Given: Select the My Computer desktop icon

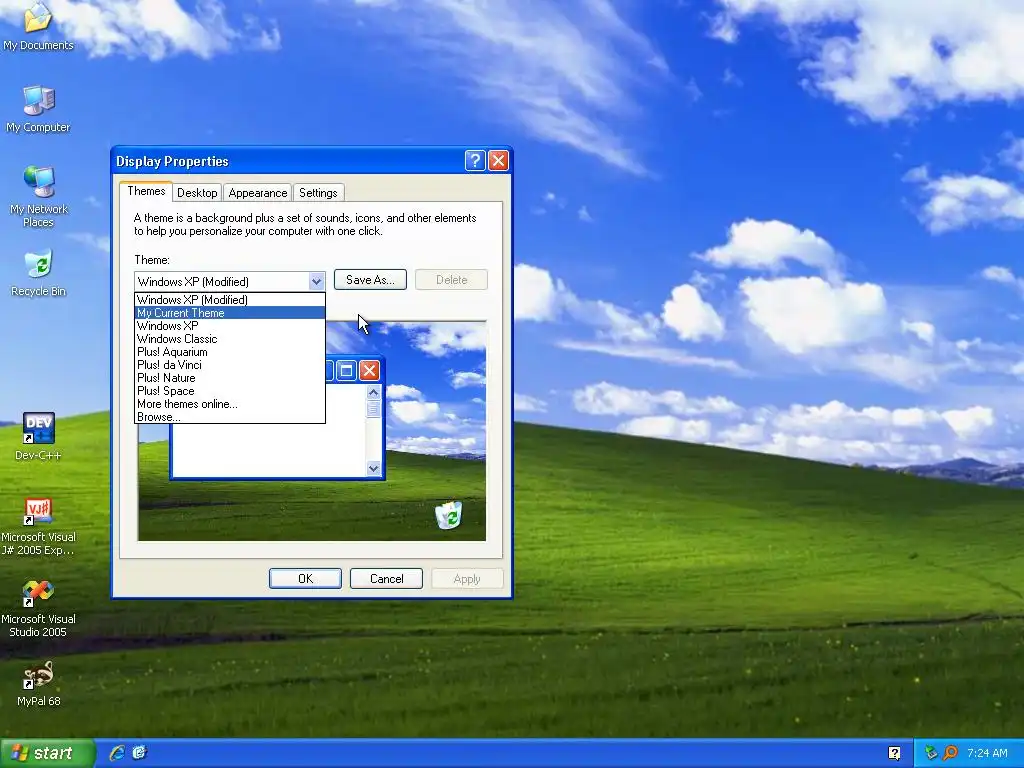Looking at the screenshot, I should (38, 108).
